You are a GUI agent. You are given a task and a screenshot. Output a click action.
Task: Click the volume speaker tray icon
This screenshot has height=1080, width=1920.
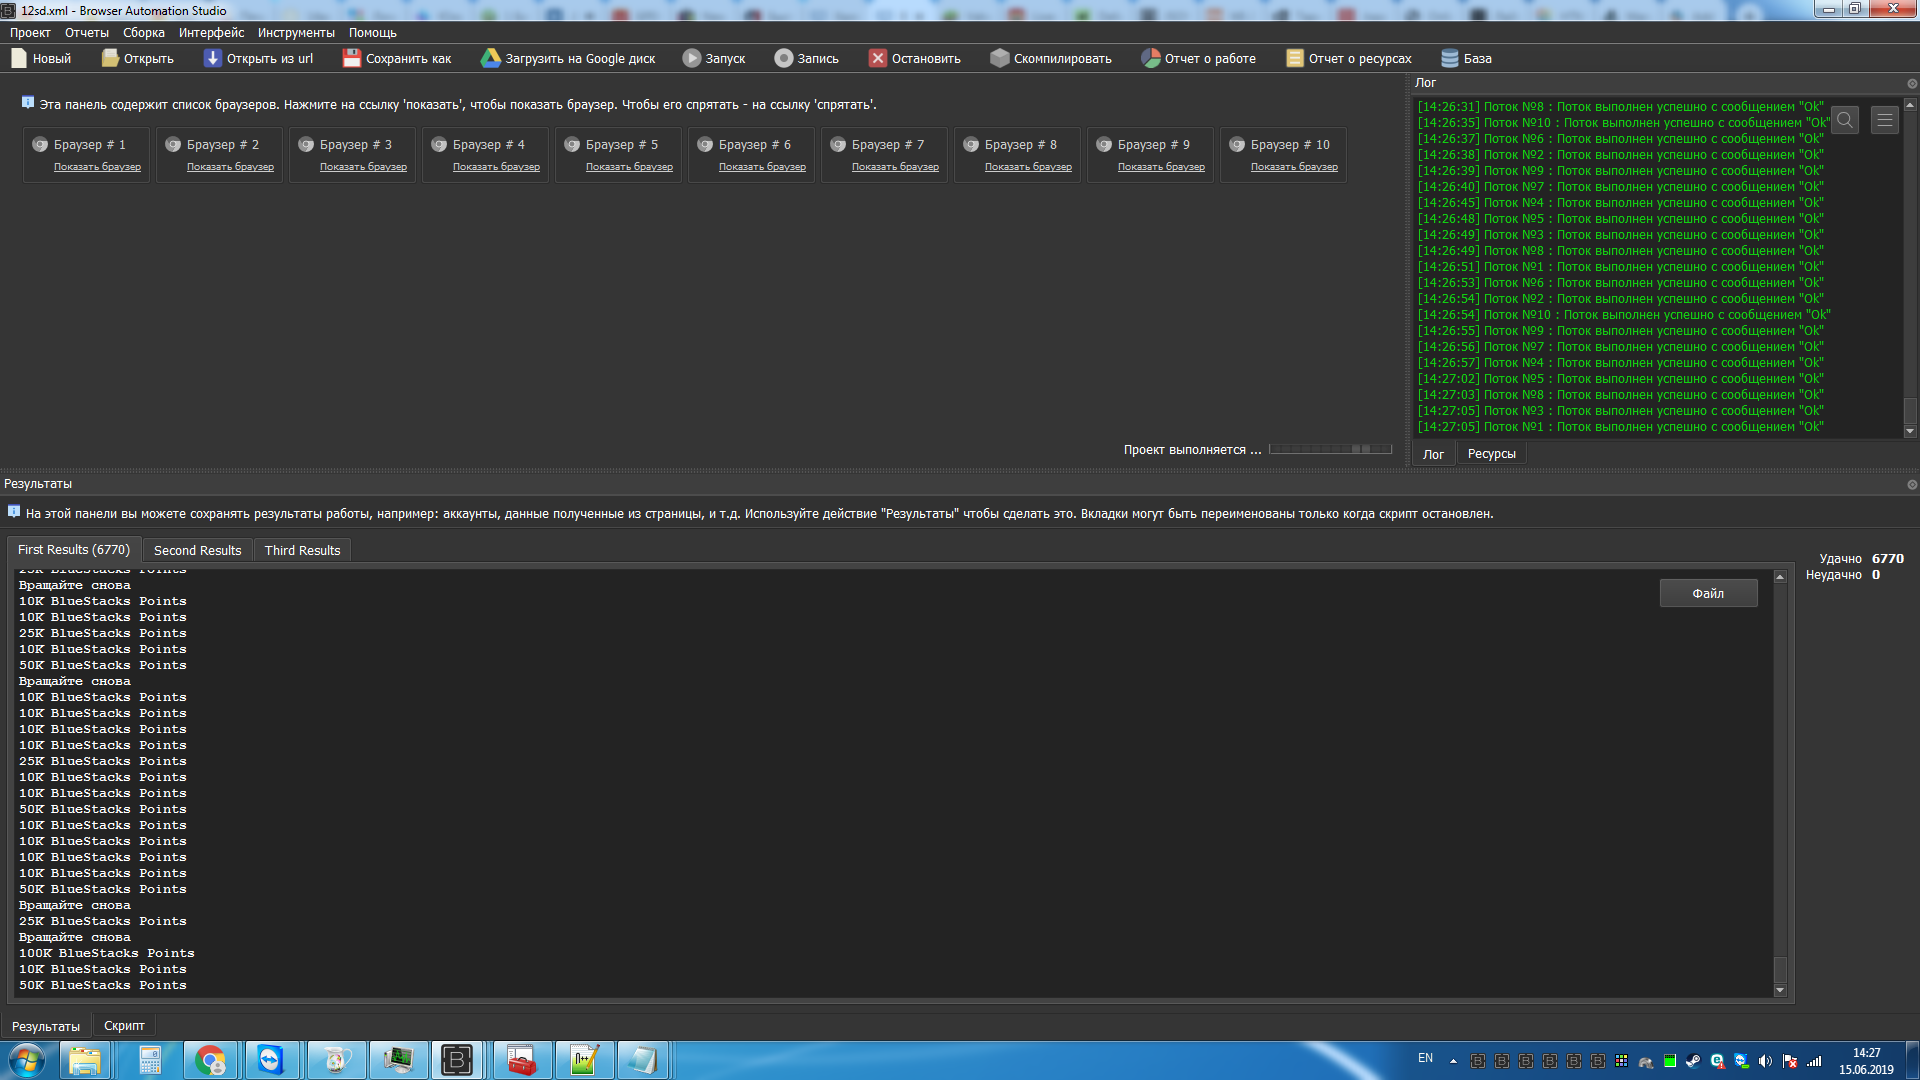point(1765,1061)
